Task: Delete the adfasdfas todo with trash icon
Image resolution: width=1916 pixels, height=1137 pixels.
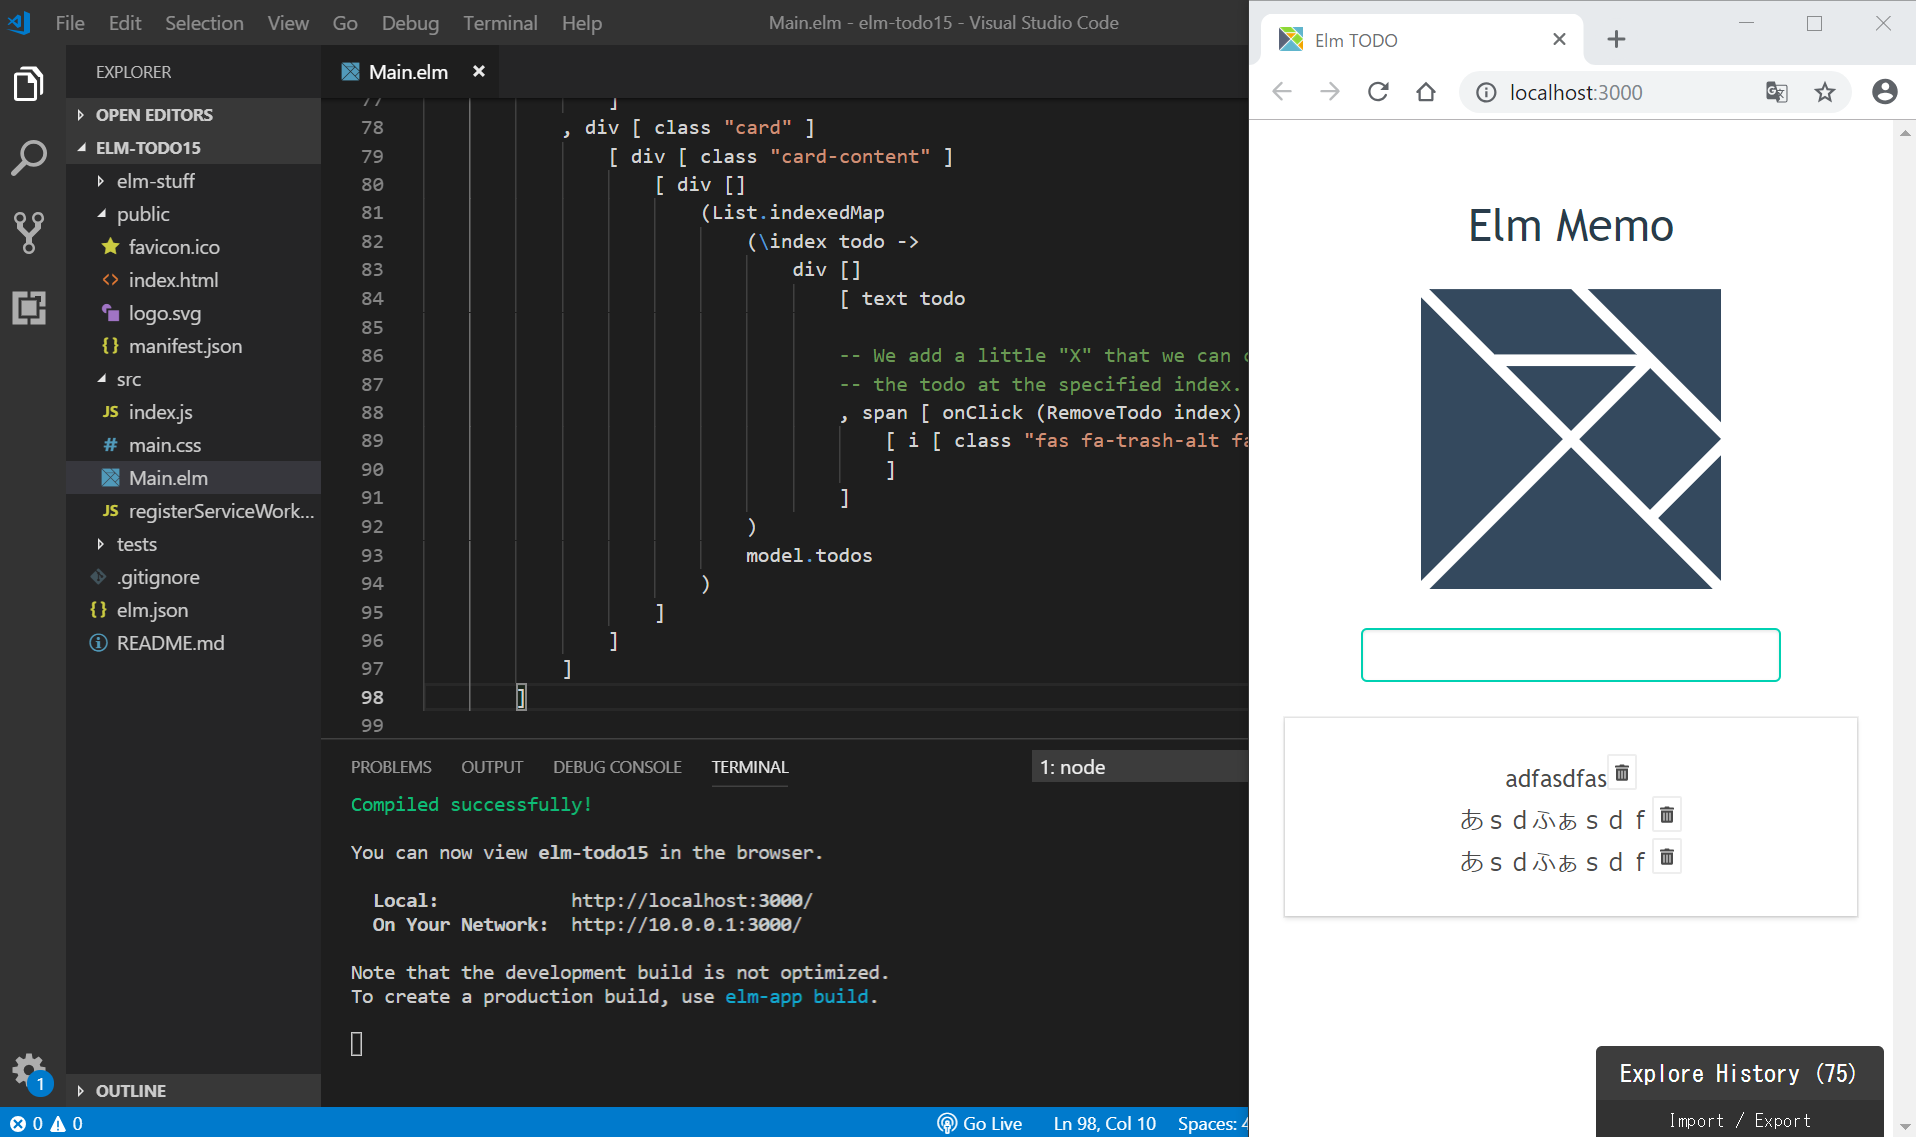Action: pyautogui.click(x=1622, y=772)
